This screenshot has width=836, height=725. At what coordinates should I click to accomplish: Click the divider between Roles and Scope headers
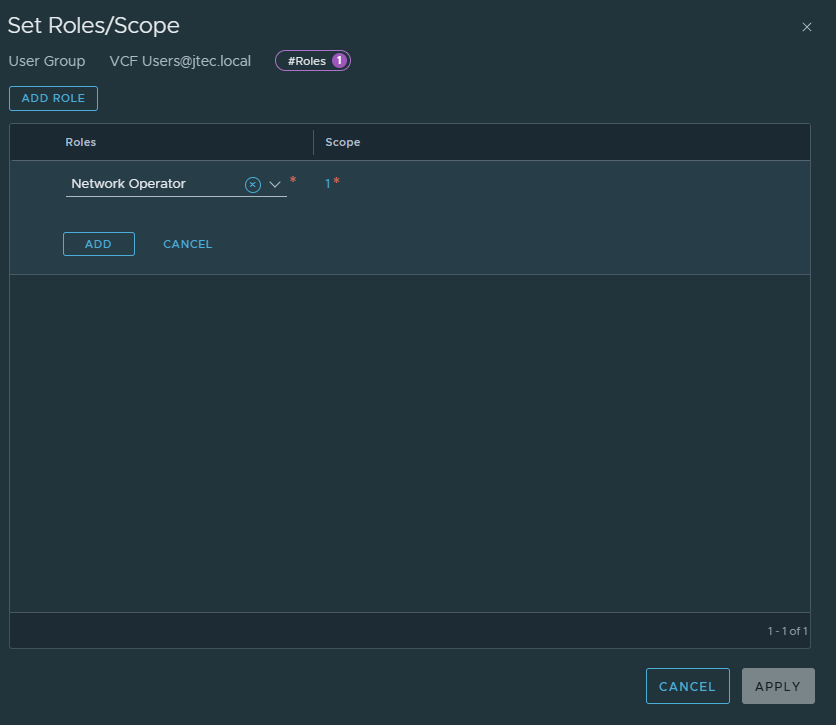314,142
